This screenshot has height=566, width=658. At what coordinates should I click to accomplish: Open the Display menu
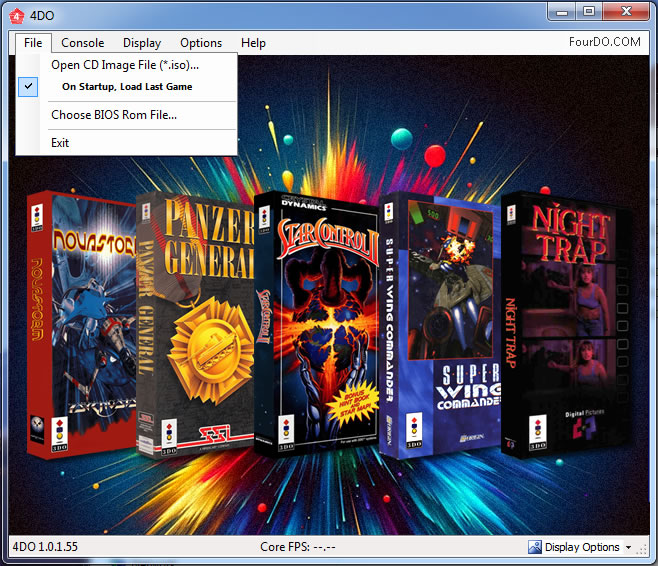click(142, 43)
